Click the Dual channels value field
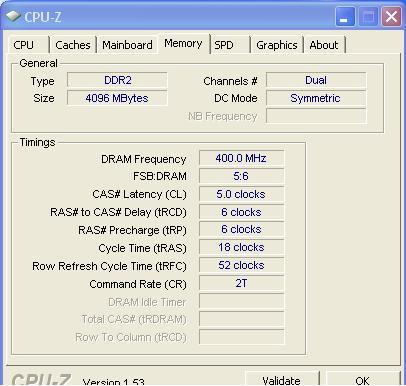 pyautogui.click(x=316, y=80)
